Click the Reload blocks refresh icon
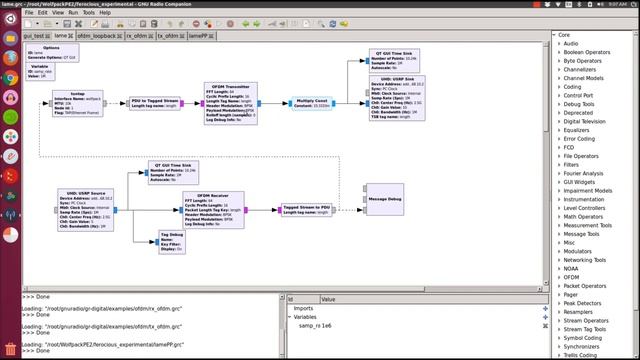 [x=333, y=24]
